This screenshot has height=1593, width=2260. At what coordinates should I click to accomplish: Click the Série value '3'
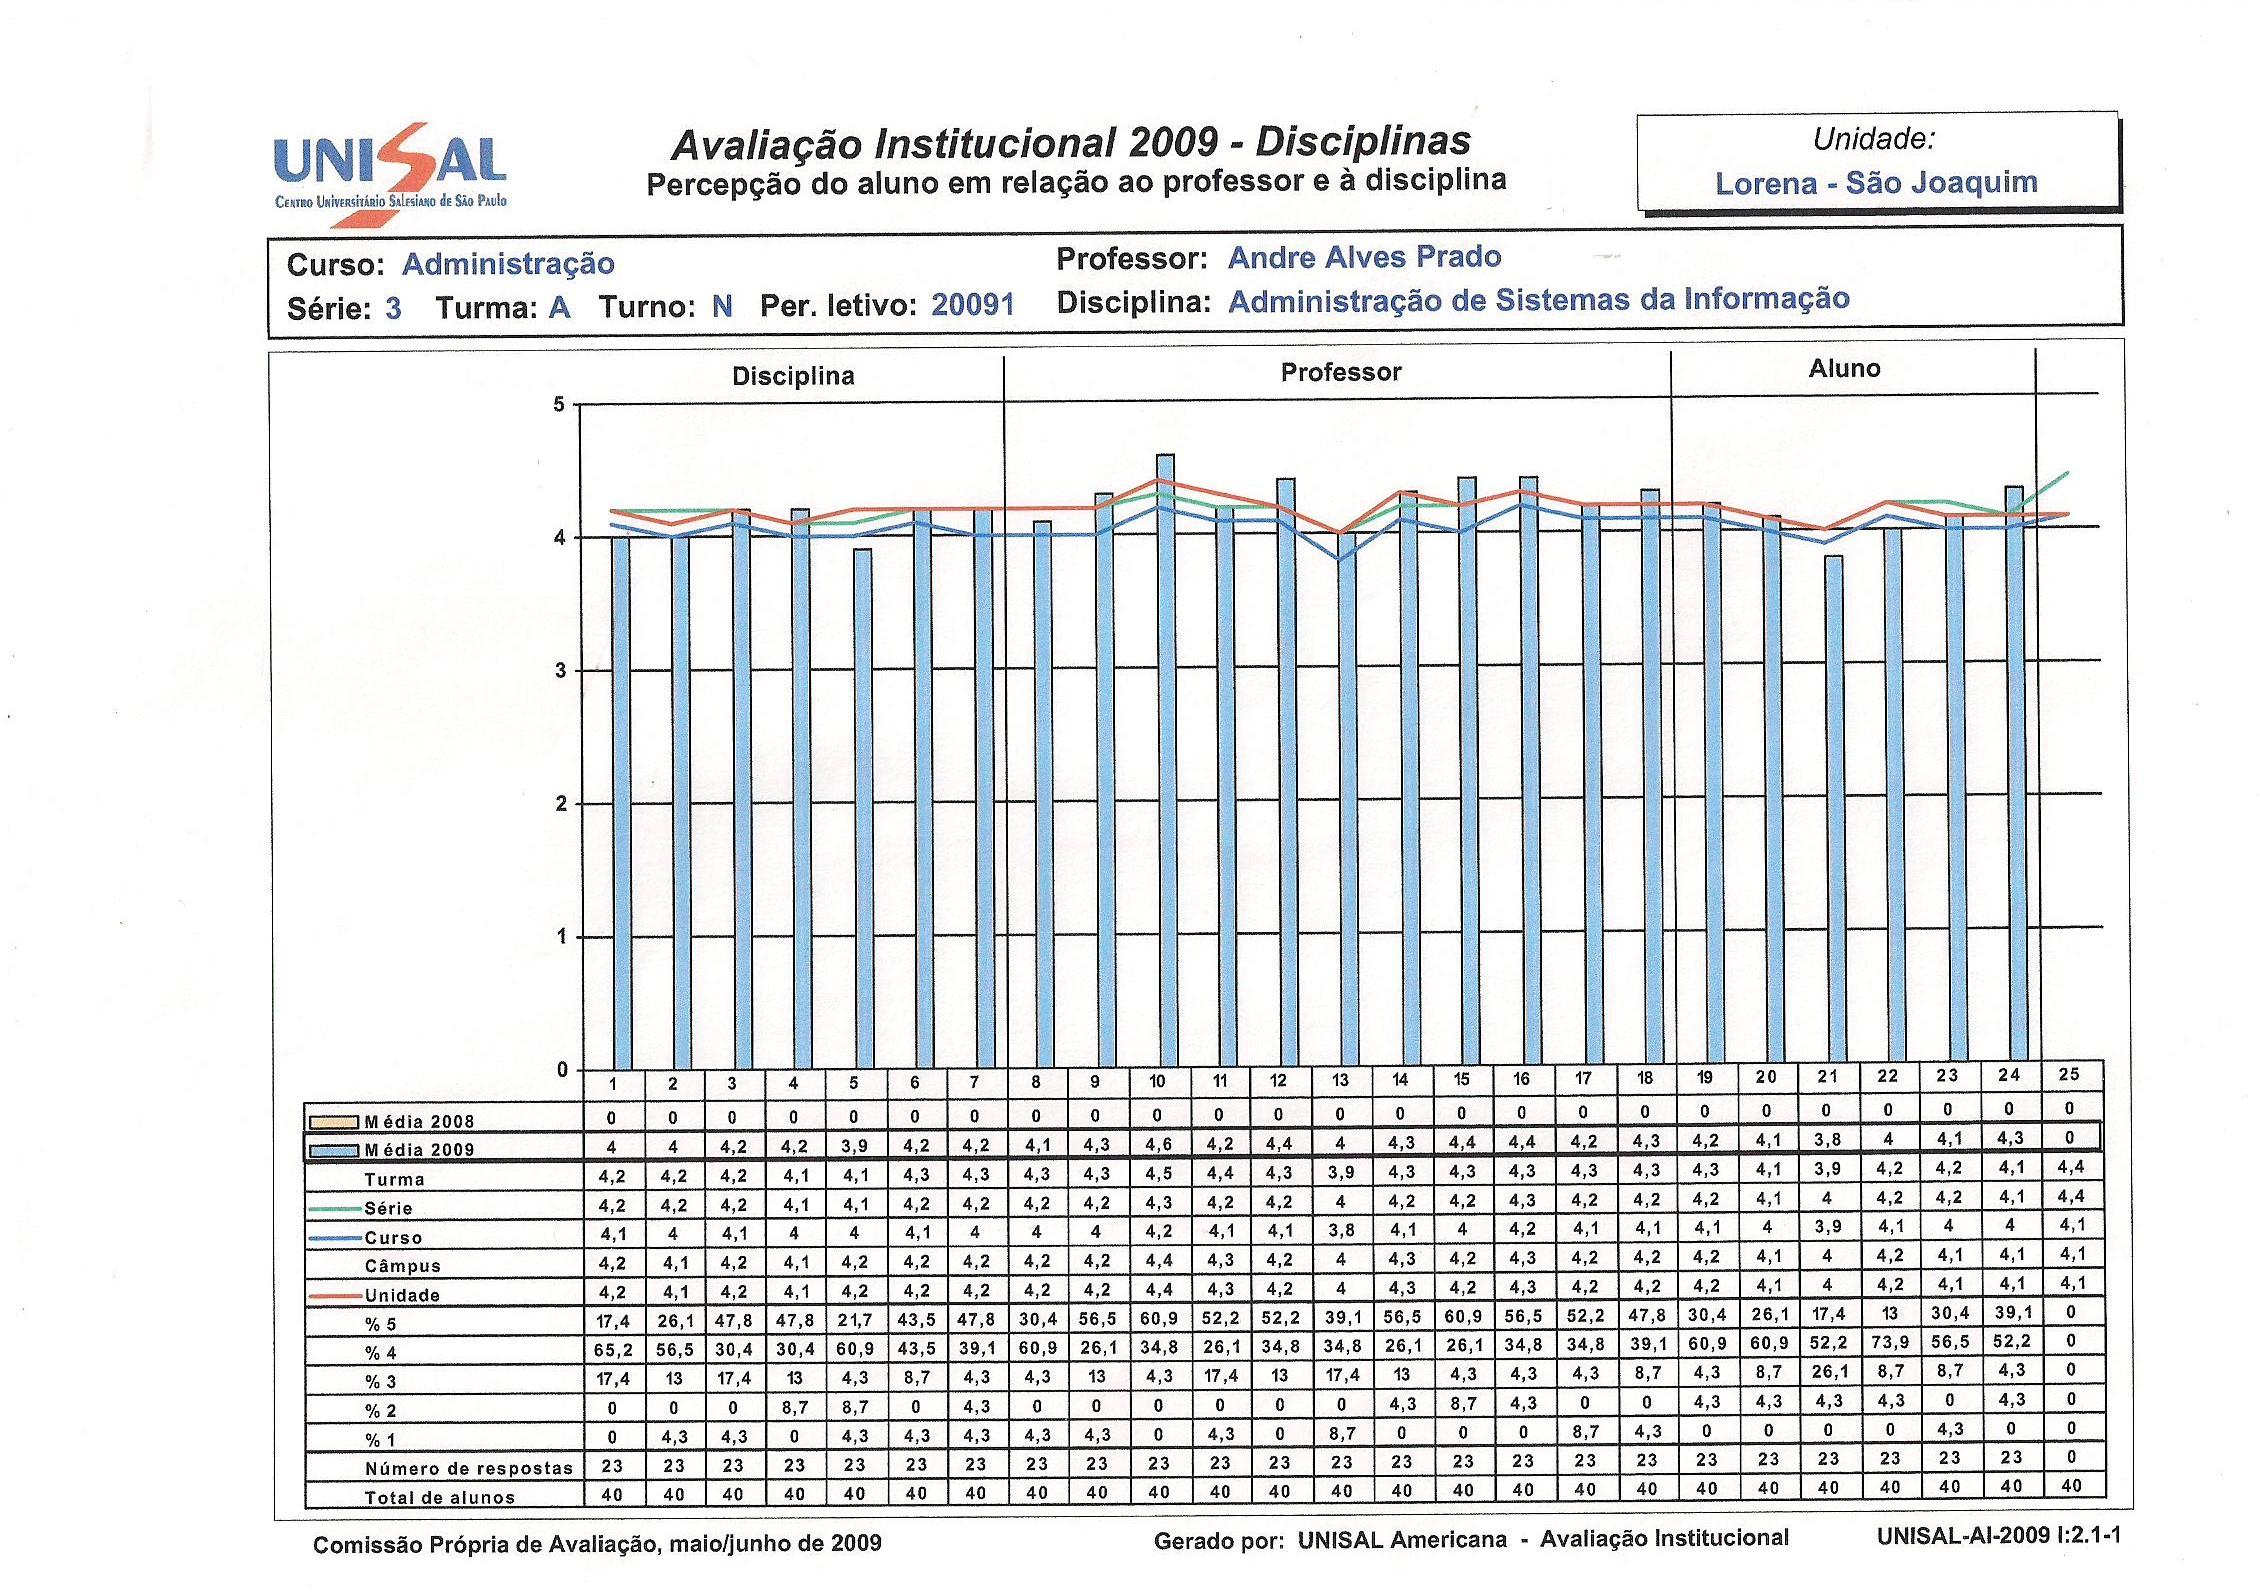[x=393, y=308]
